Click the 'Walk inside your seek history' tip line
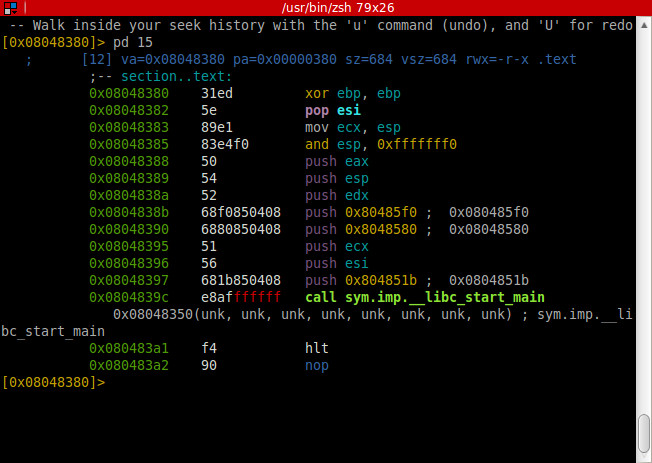This screenshot has width=652, height=463. (321, 25)
